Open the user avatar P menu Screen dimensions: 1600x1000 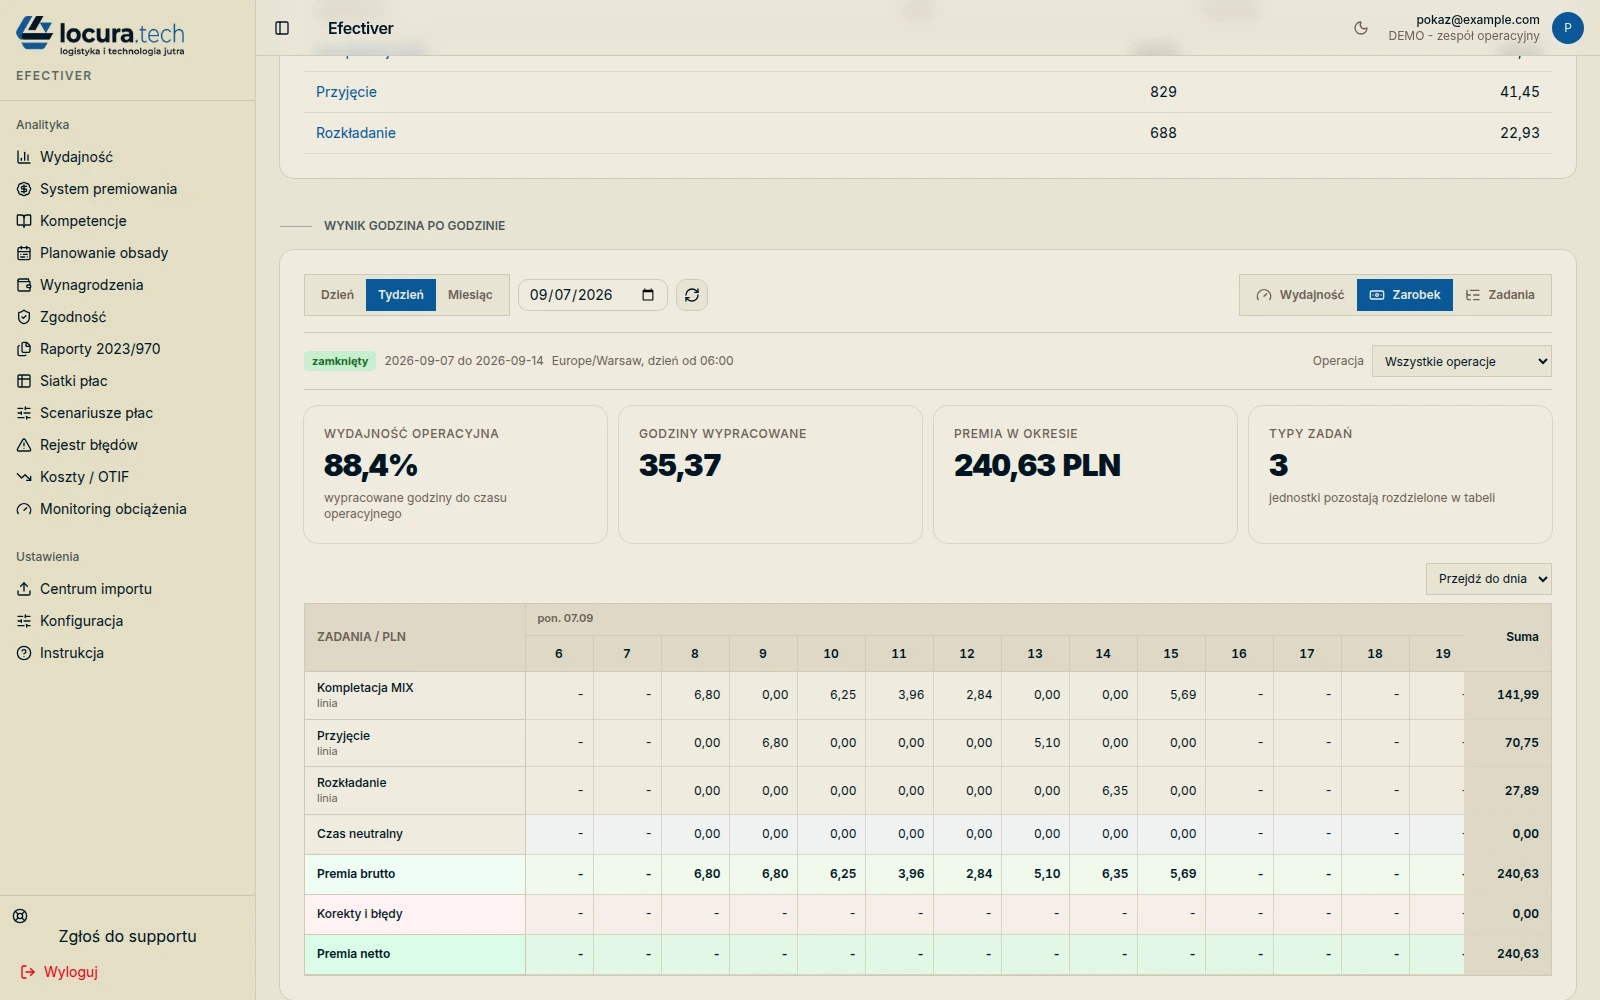[1567, 28]
